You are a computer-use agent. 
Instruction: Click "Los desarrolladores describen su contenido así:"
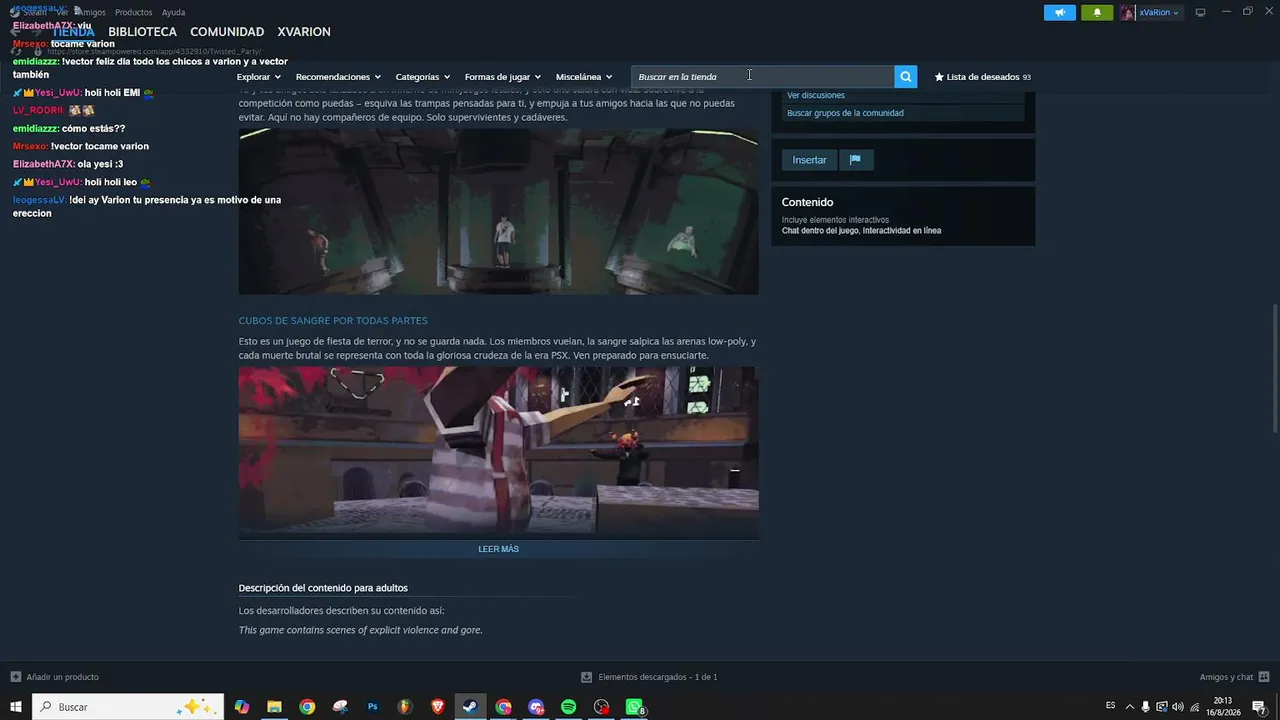click(341, 611)
